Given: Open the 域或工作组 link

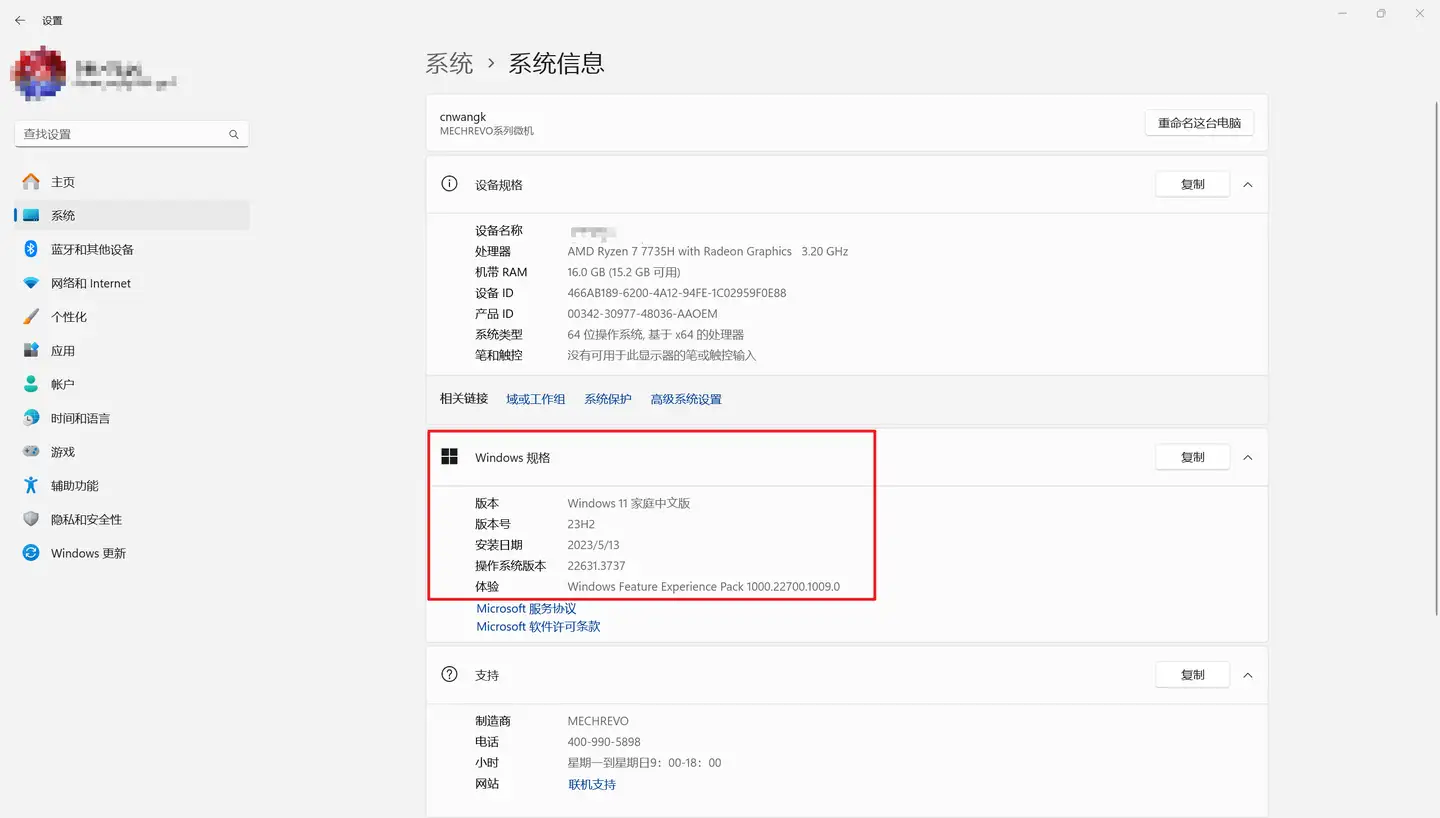Looking at the screenshot, I should point(536,399).
